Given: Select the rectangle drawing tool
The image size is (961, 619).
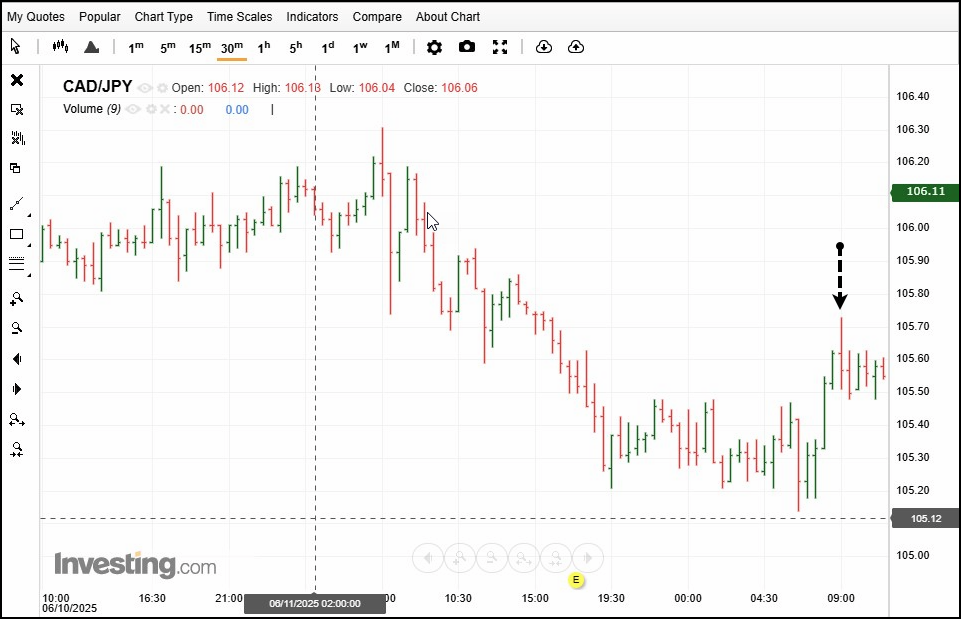Looking at the screenshot, I should tap(17, 234).
